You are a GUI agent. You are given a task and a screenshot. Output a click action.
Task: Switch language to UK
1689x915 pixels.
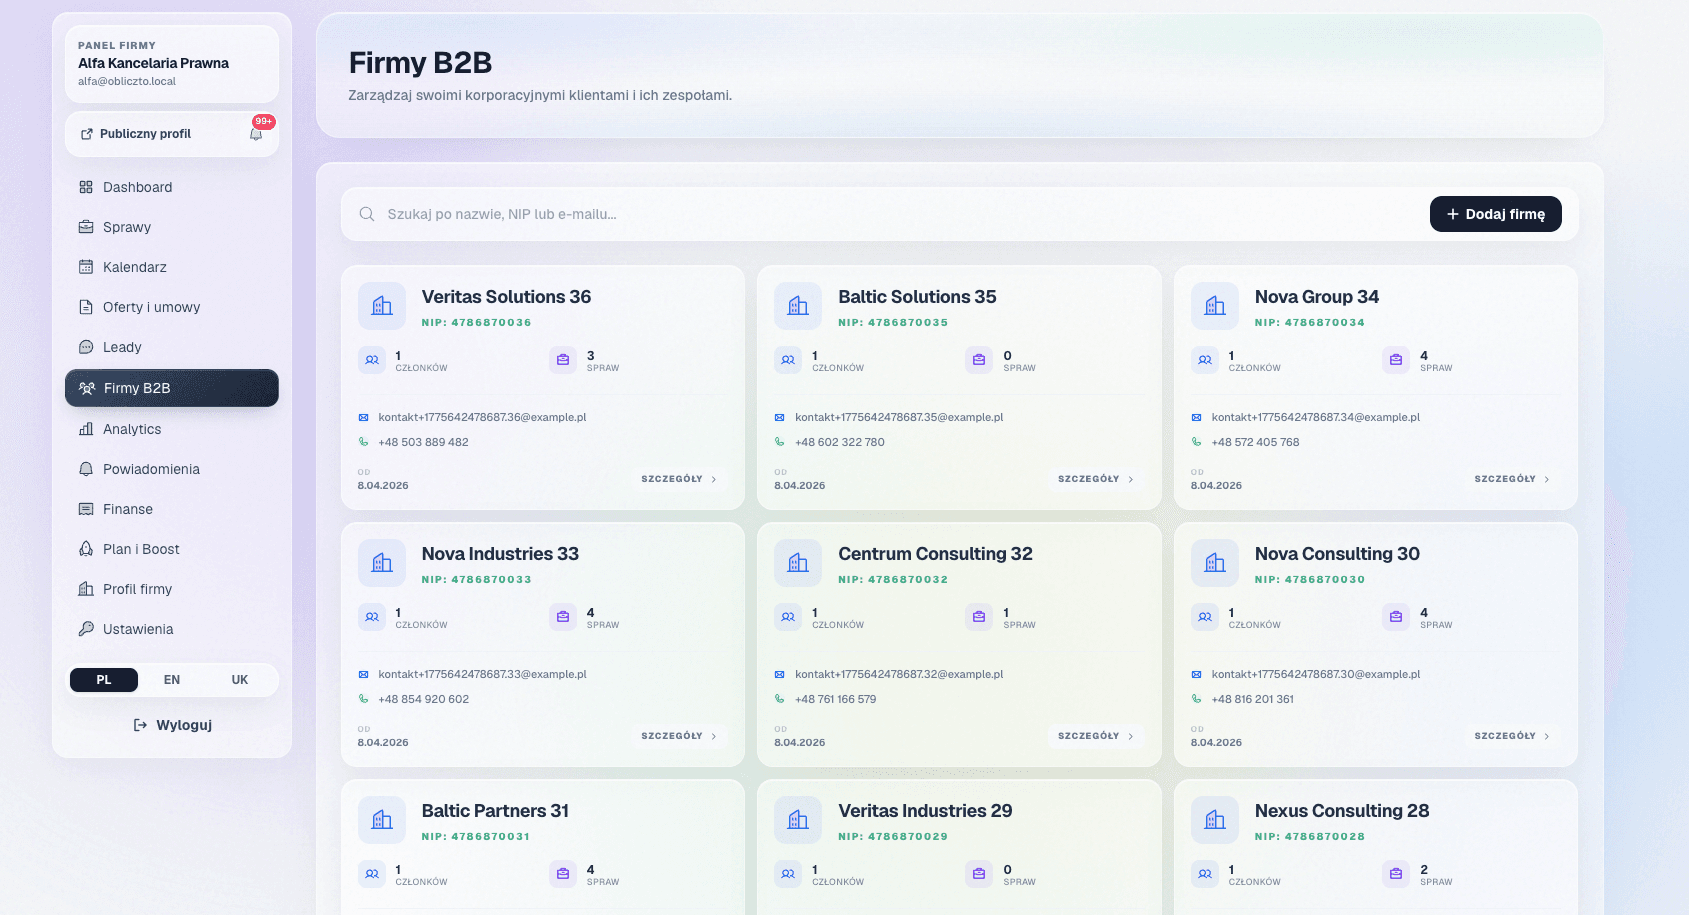click(x=239, y=680)
